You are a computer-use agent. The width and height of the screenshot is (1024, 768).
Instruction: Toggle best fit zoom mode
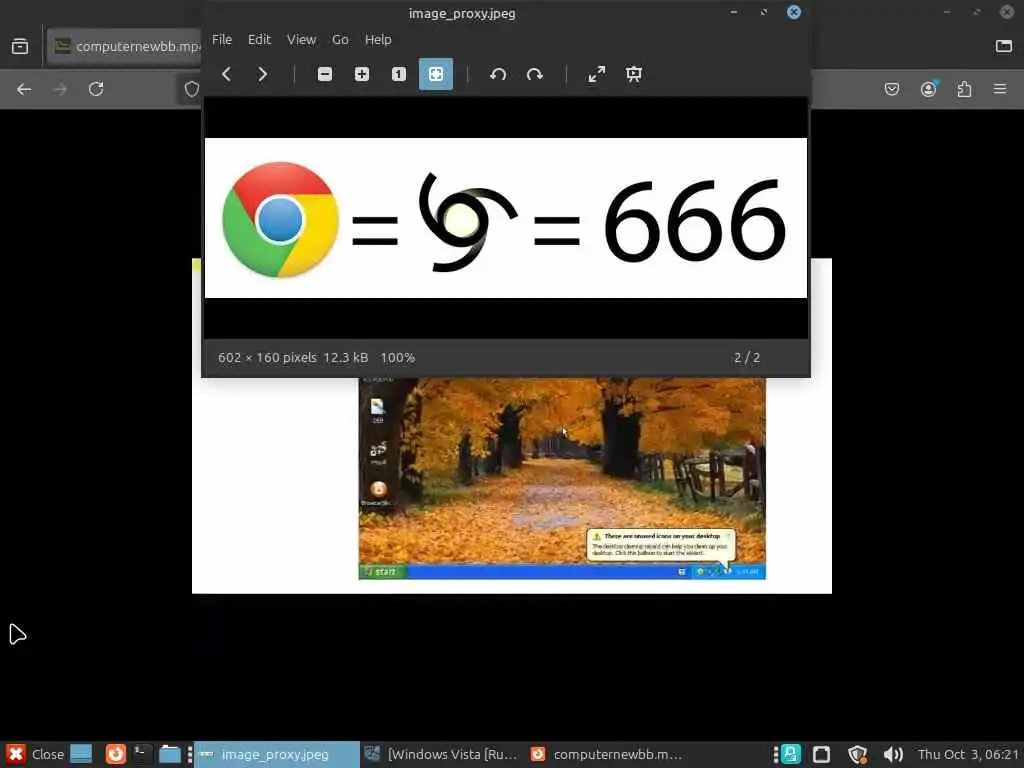(x=436, y=74)
